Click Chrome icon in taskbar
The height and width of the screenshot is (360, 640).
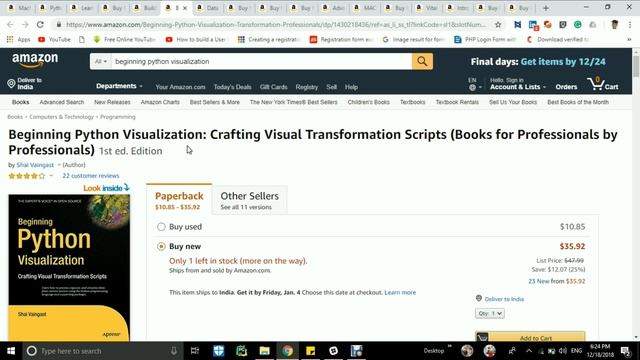click(287, 351)
